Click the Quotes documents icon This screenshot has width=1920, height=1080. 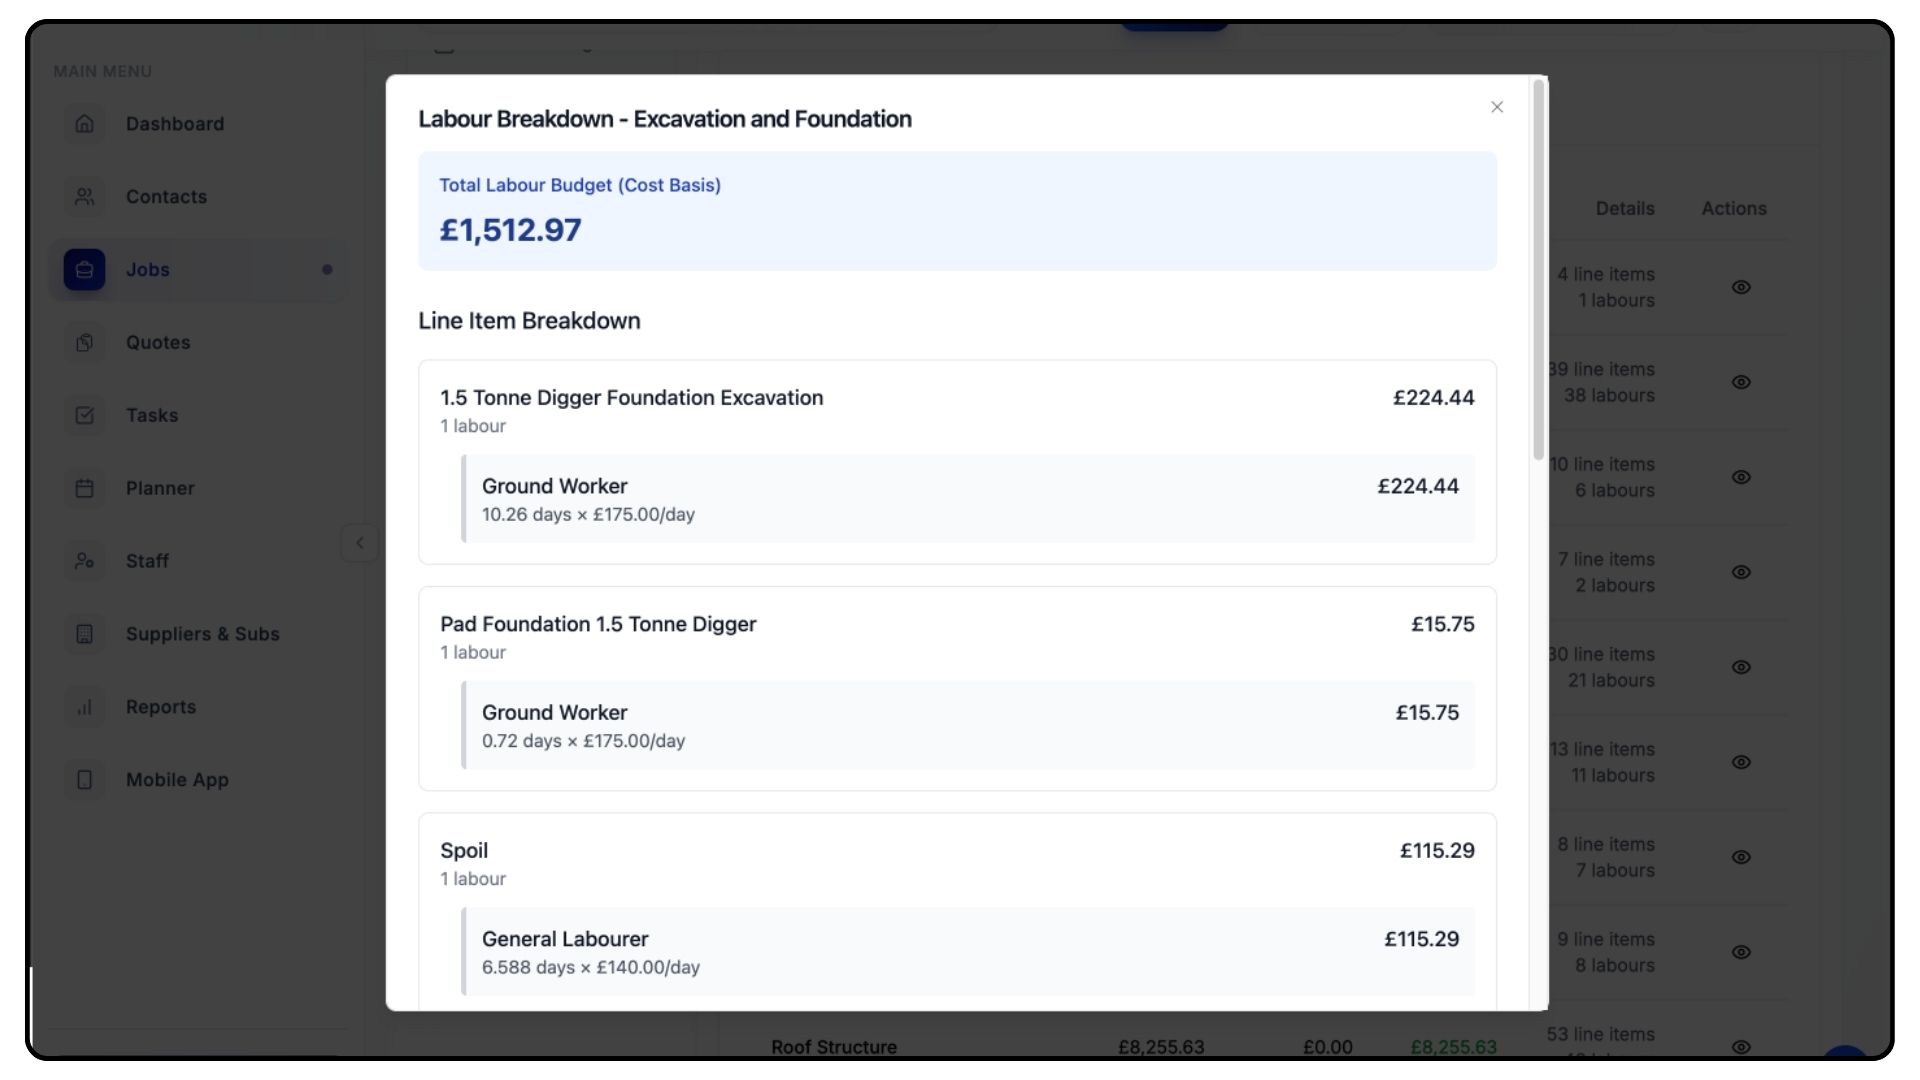coord(85,343)
